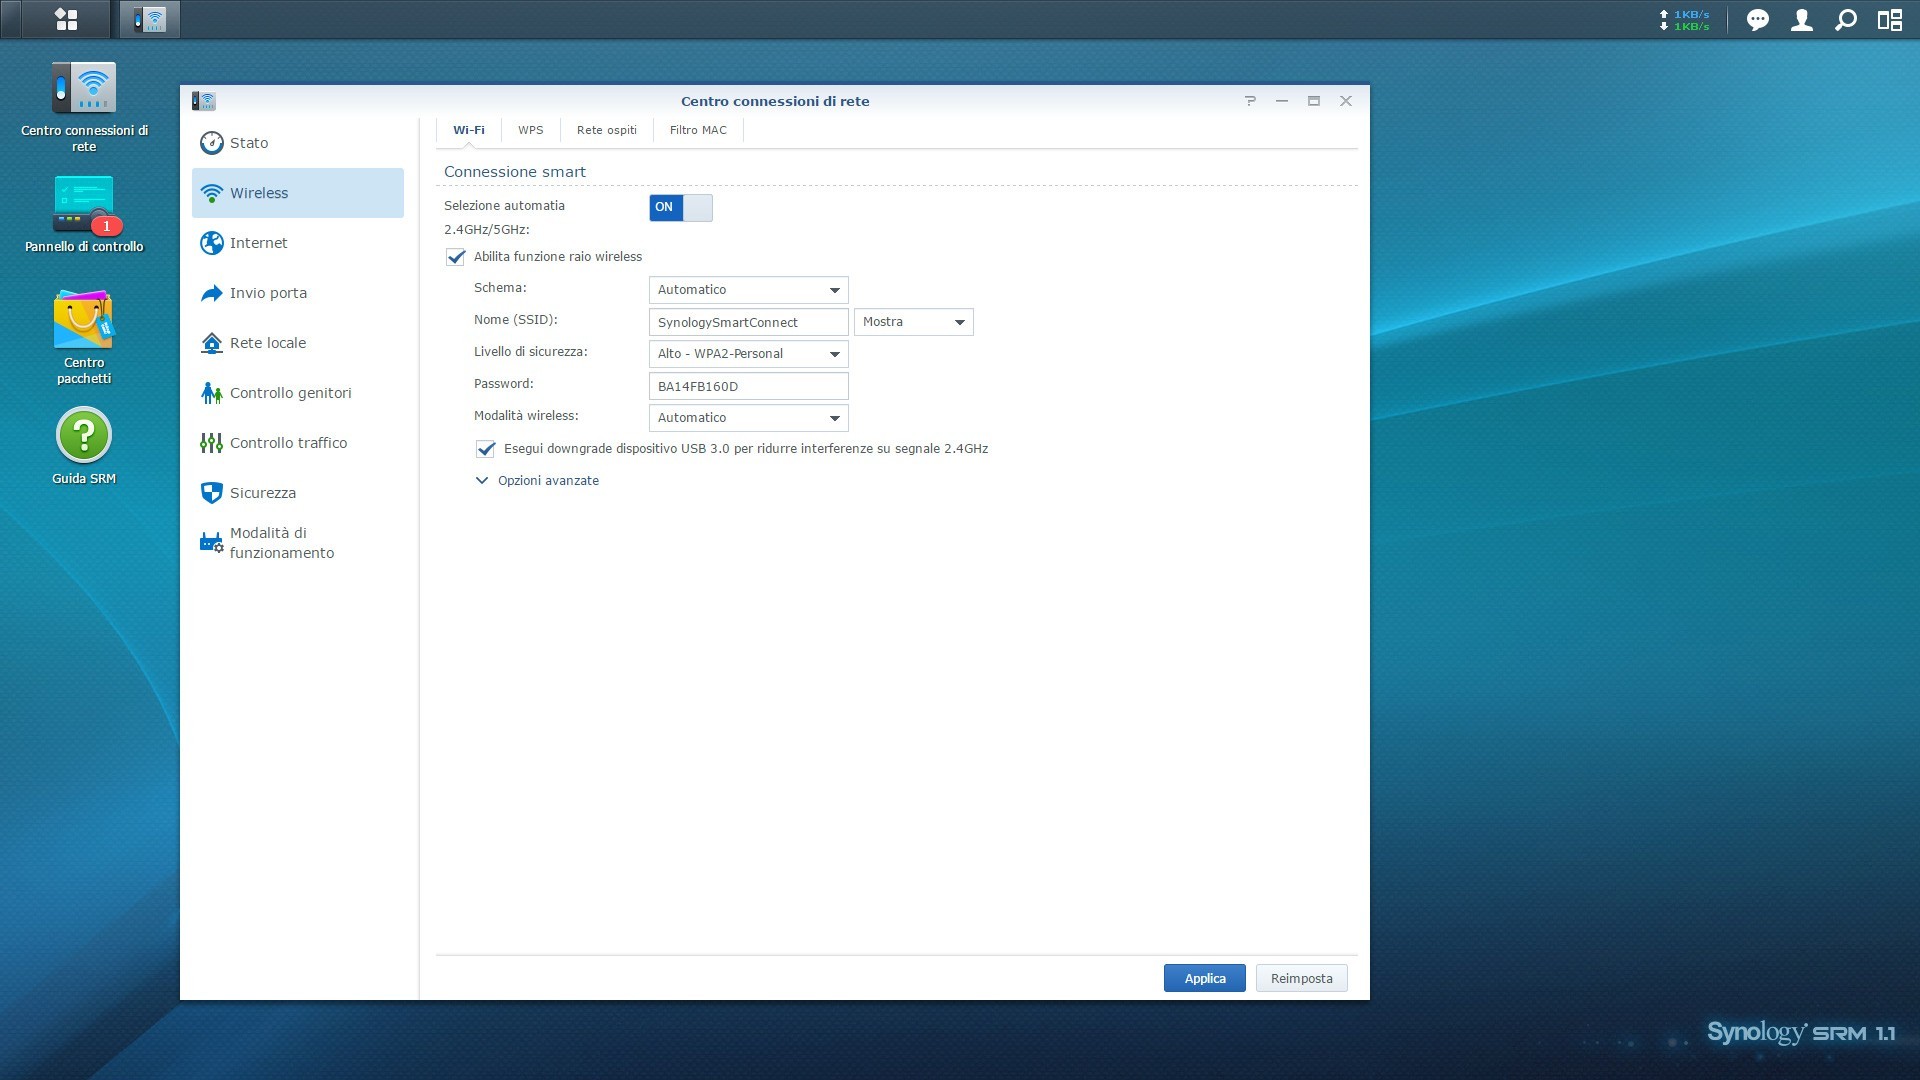Click the user account icon
Viewport: 1920px width, 1080px height.
tap(1801, 20)
